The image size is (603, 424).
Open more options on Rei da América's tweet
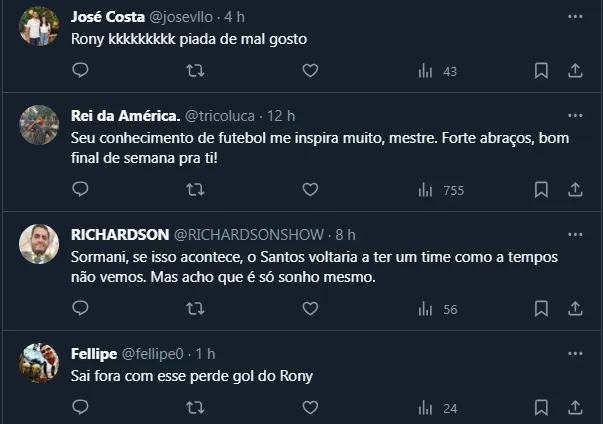575,116
